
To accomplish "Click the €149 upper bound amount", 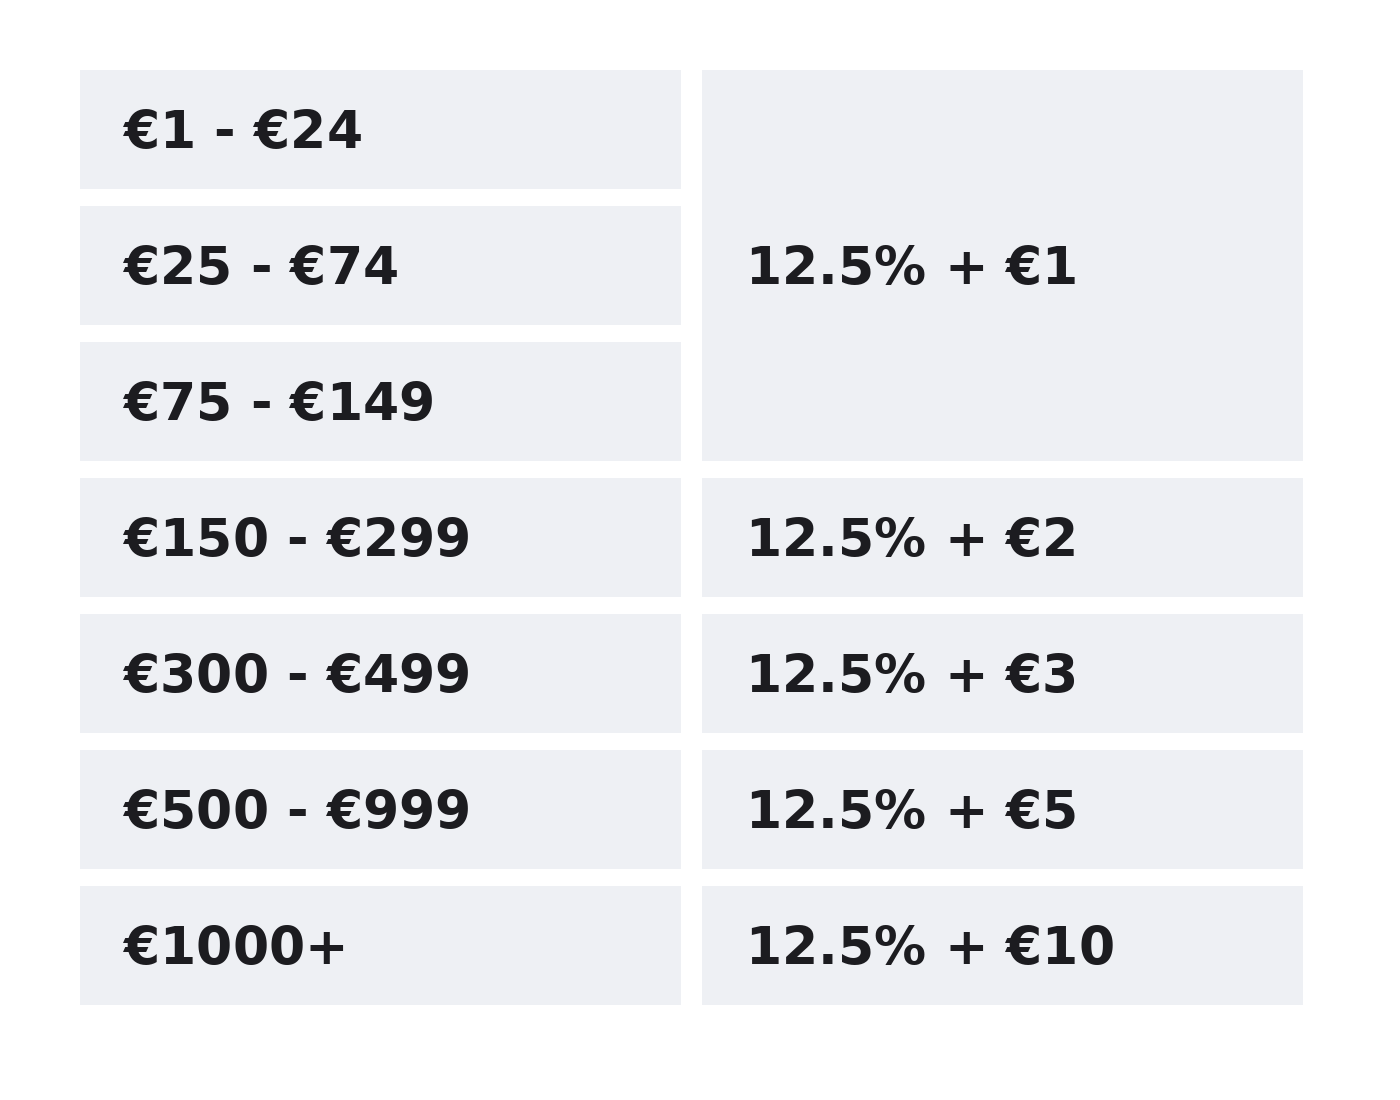I will click(362, 403).
